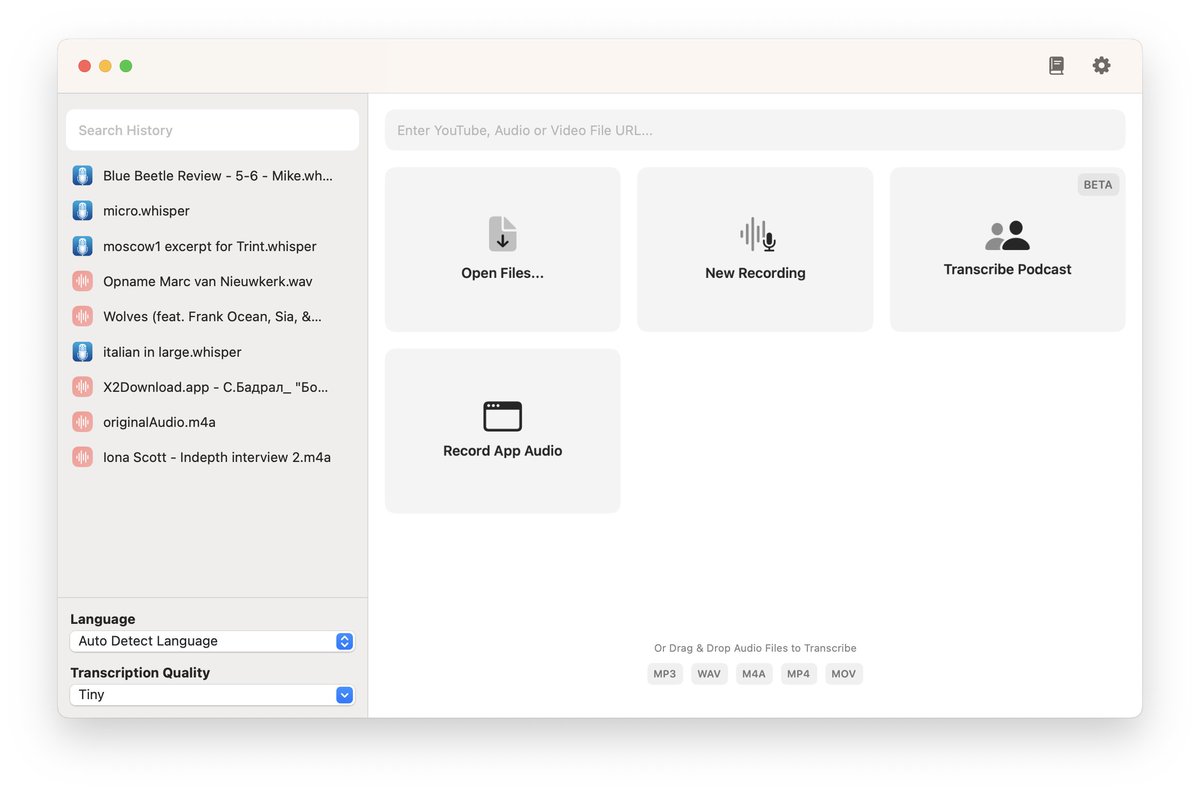
Task: Focus the YouTube, Audio or Video URL field
Action: (x=755, y=130)
